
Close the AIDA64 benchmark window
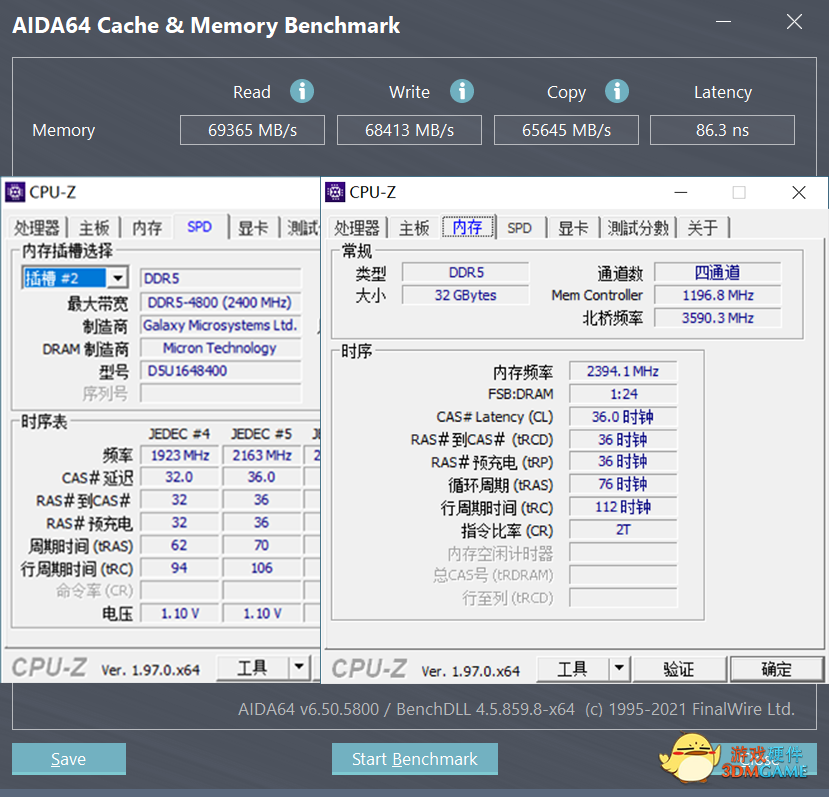pos(794,22)
